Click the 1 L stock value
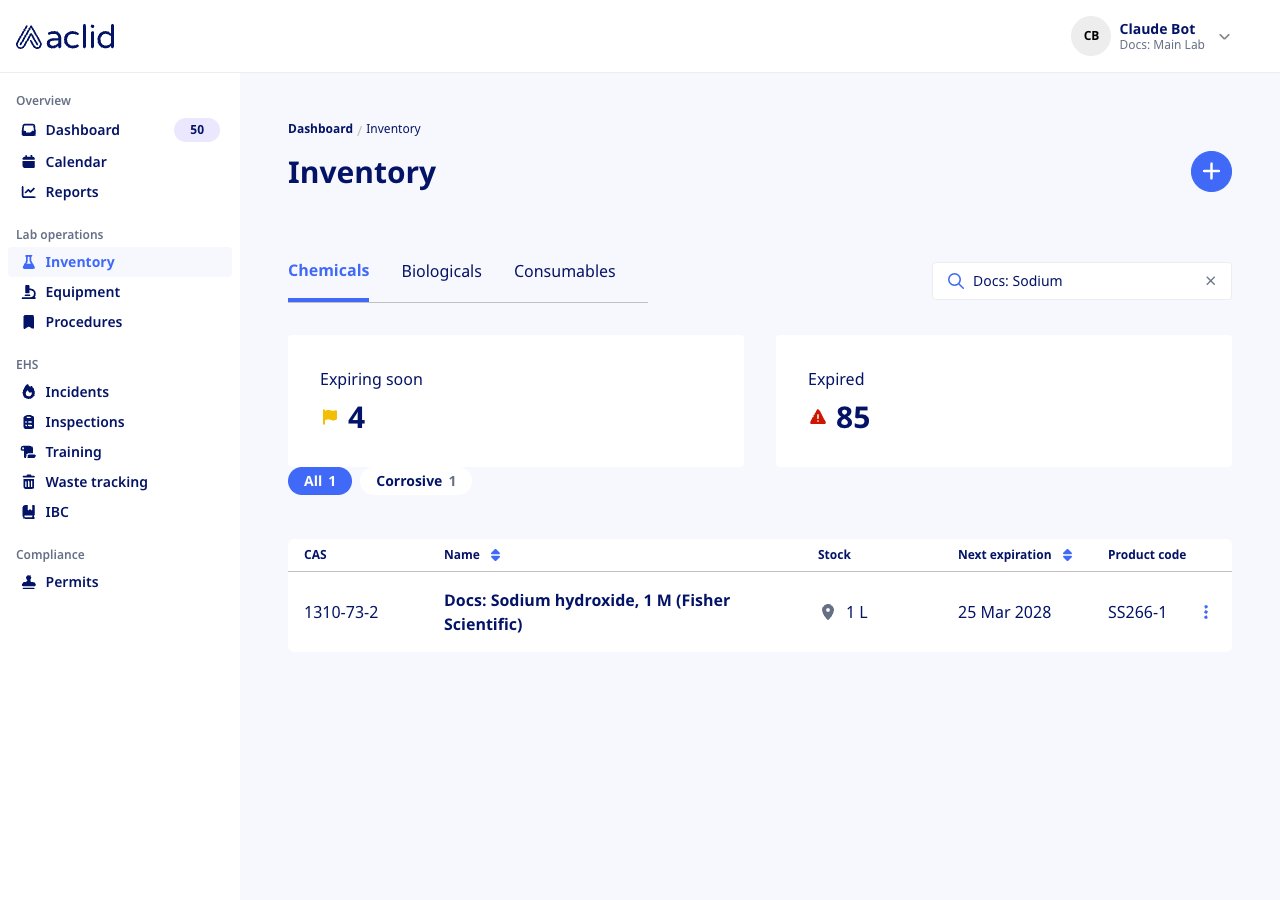Viewport: 1280px width, 900px height. [857, 612]
